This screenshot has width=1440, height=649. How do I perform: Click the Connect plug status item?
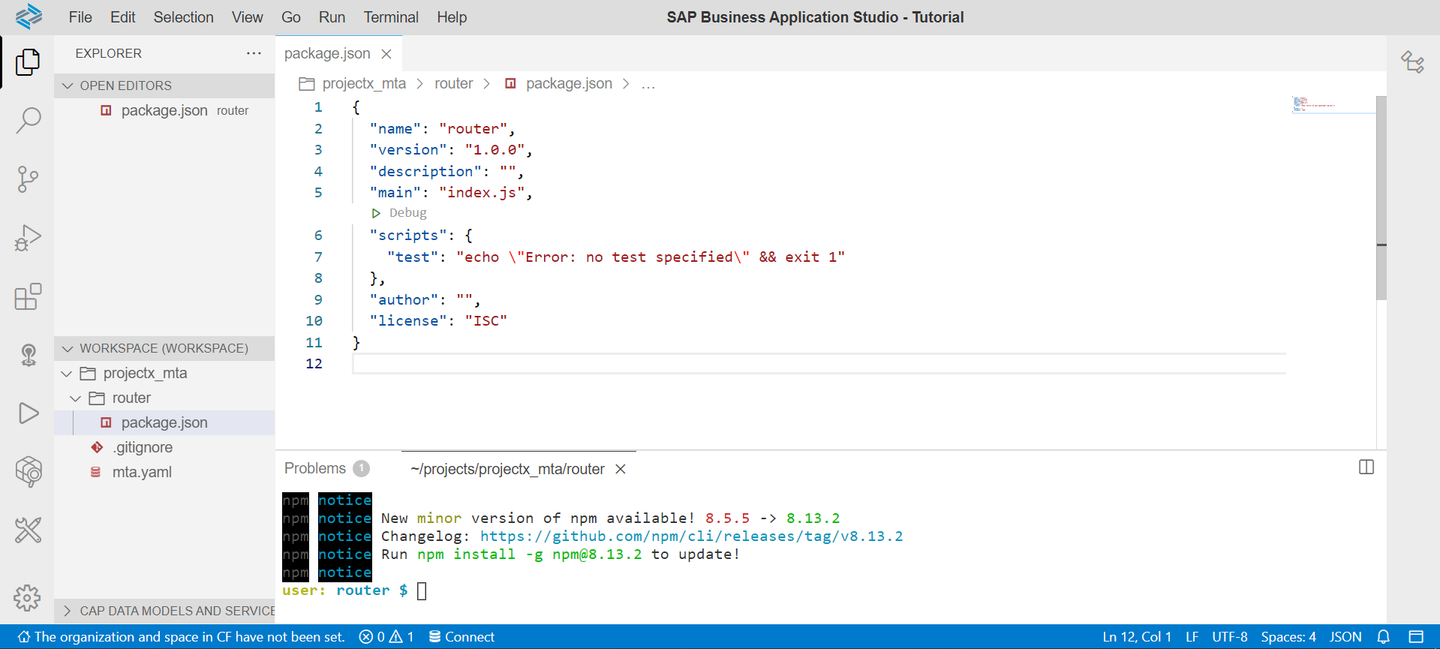(460, 637)
